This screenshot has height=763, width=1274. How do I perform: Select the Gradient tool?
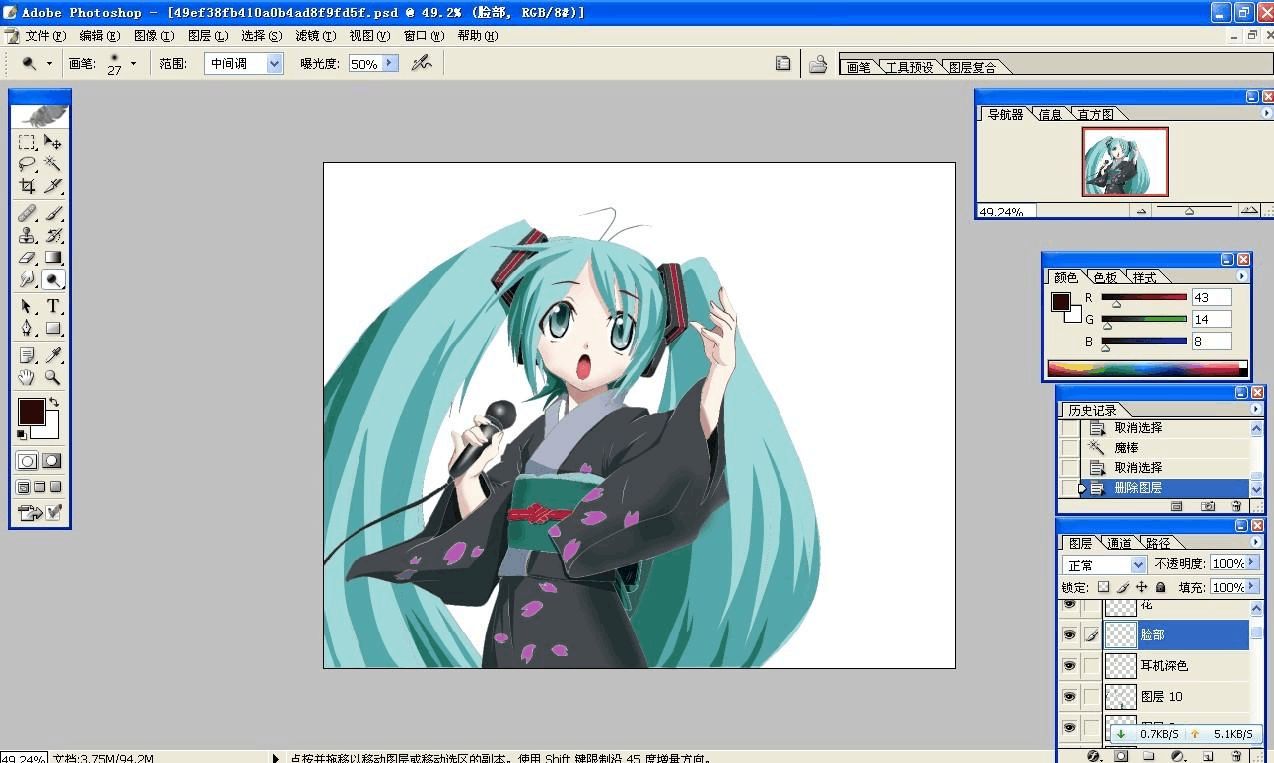53,257
